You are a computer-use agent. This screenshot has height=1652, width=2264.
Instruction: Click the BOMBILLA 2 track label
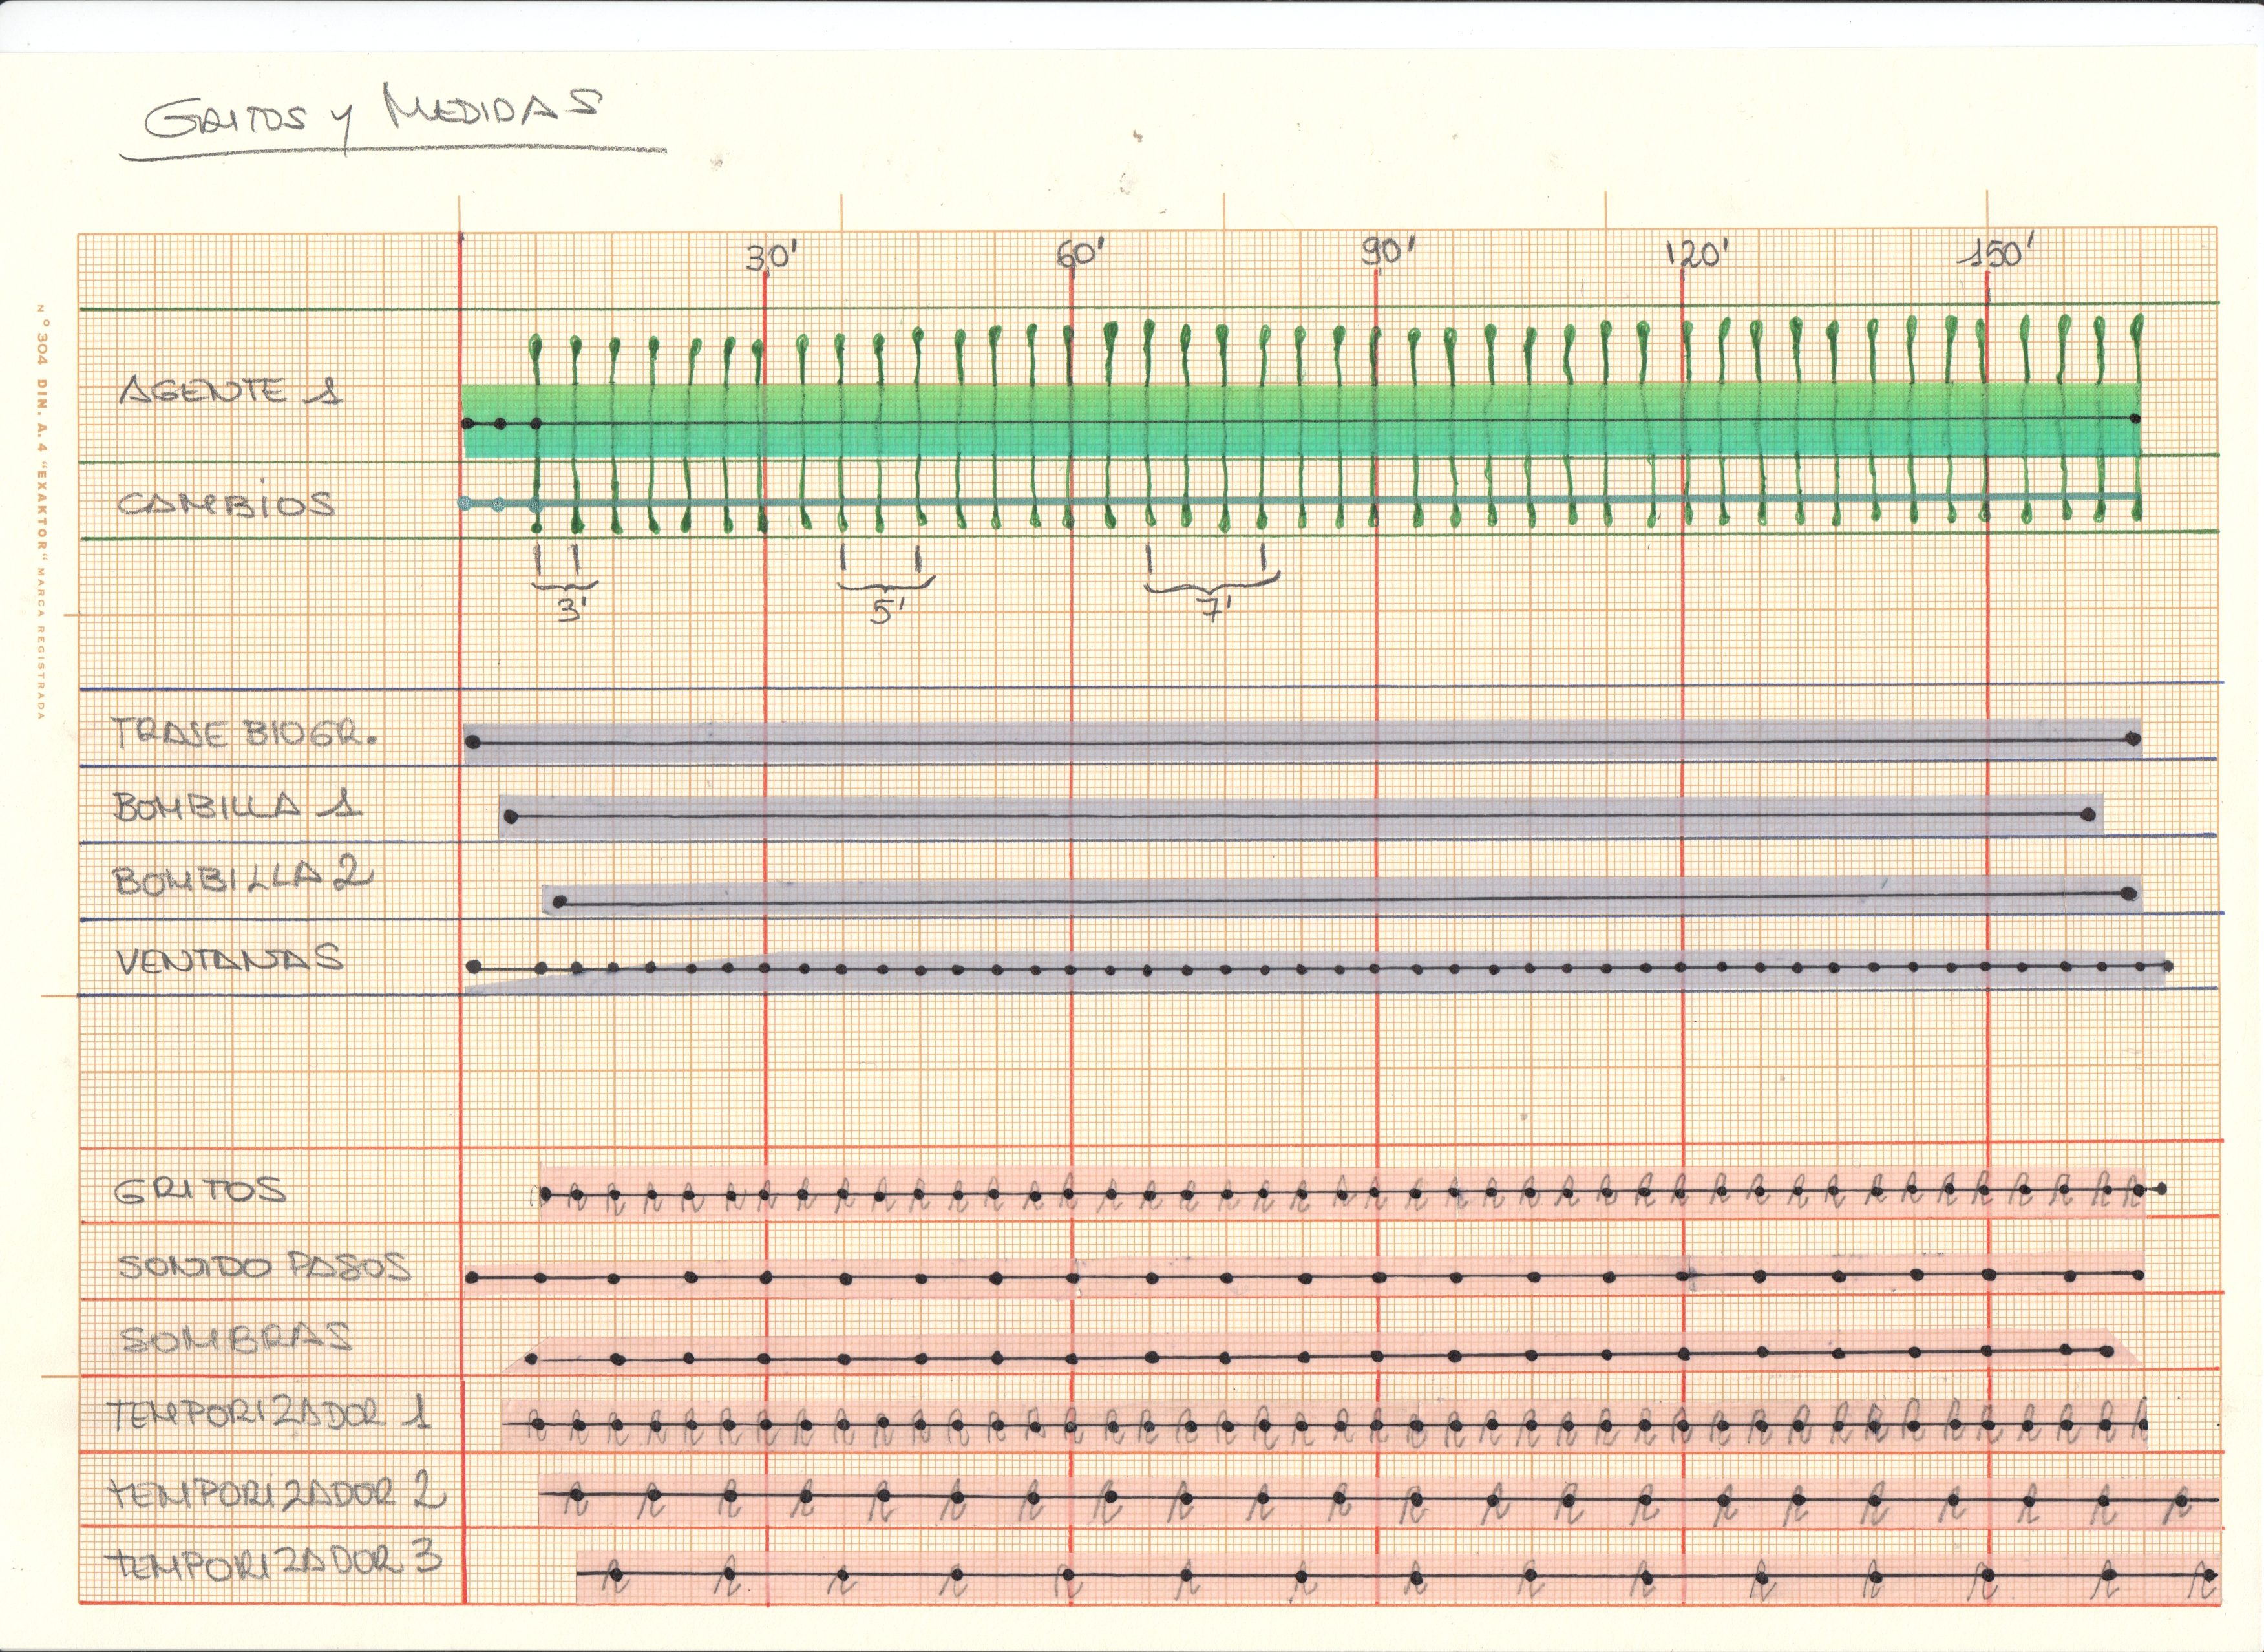click(x=243, y=879)
